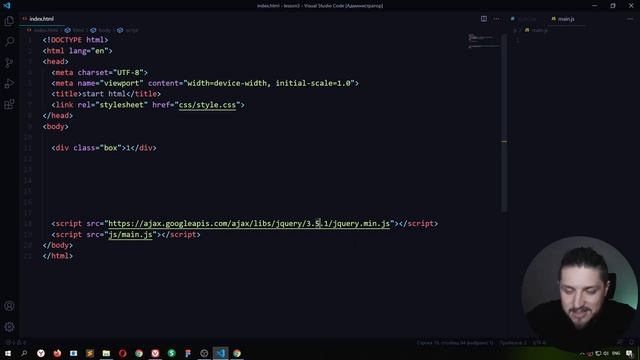Open the Chrome icon left of Vivaldi

coord(139,353)
